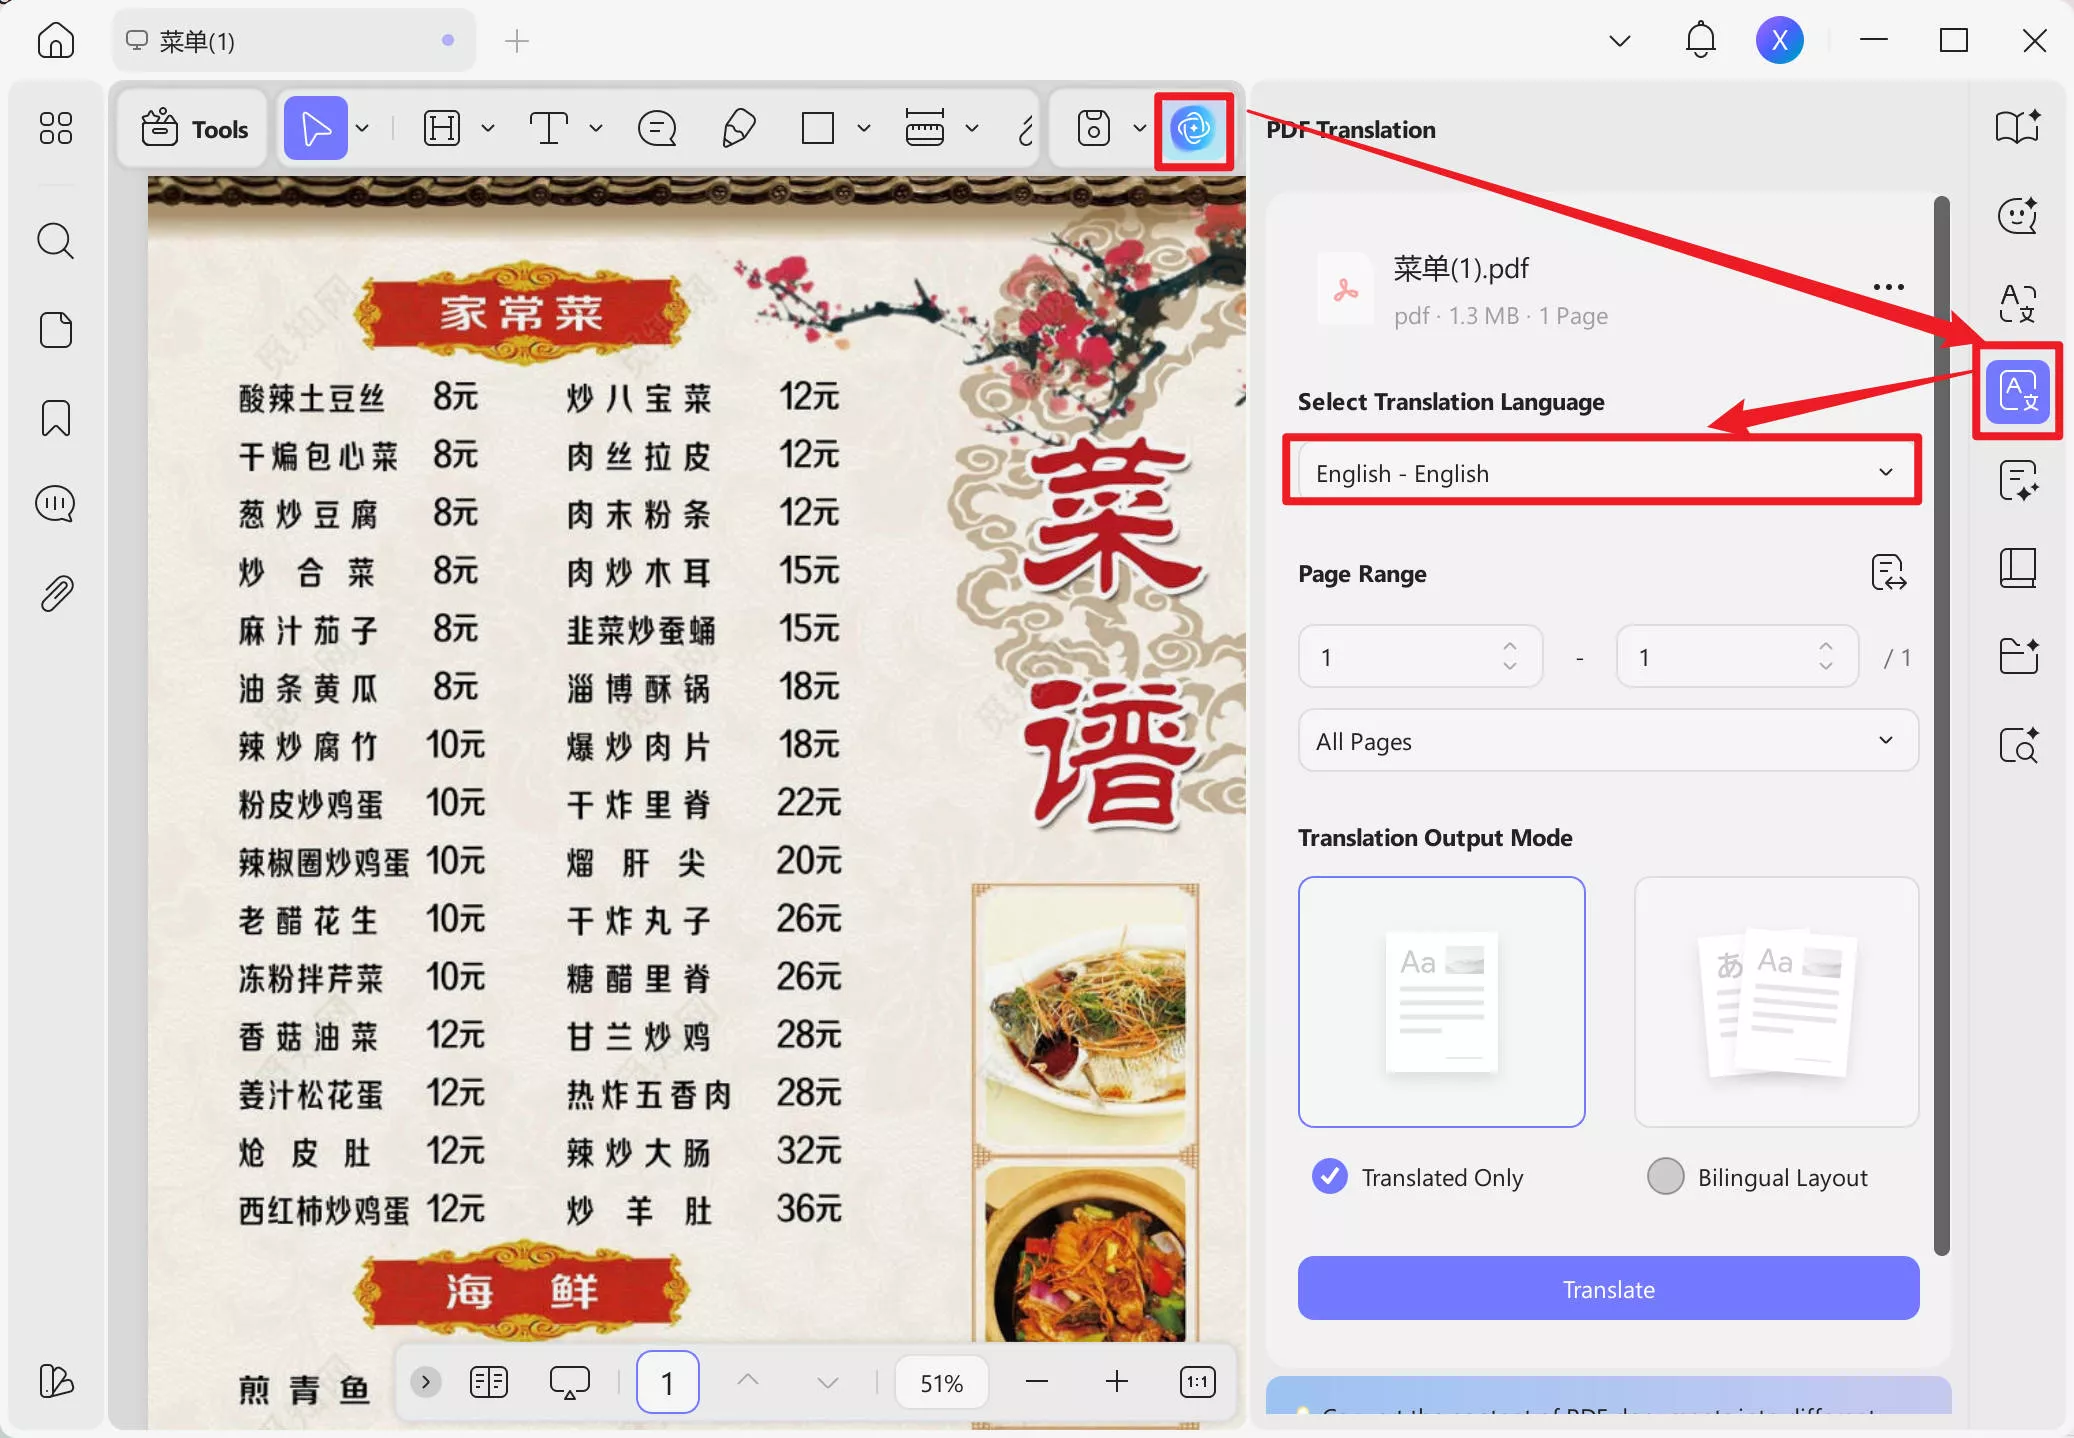Open the Tools panel
The height and width of the screenshot is (1438, 2074).
pyautogui.click(x=192, y=128)
